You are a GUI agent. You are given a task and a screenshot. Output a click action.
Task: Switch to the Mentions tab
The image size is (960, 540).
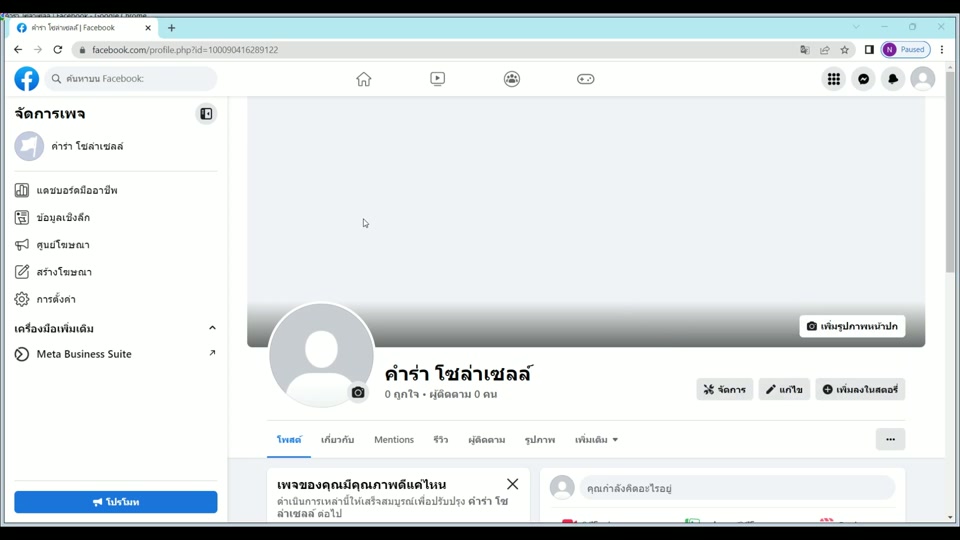394,440
